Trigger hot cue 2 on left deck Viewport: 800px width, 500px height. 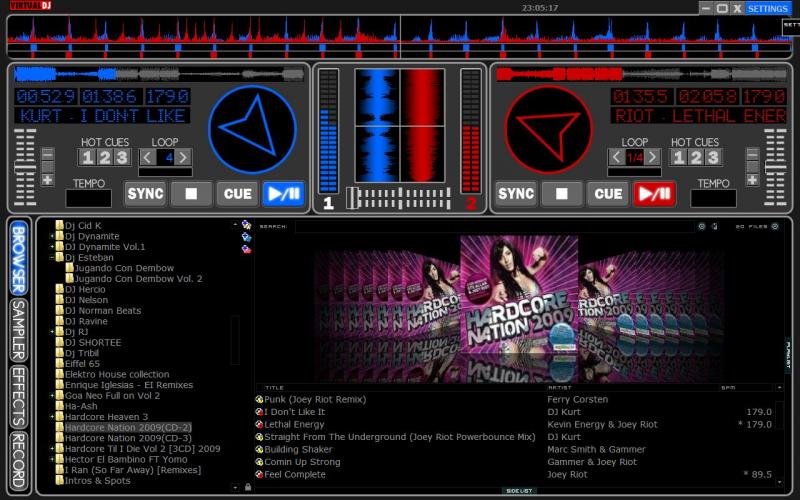point(105,157)
